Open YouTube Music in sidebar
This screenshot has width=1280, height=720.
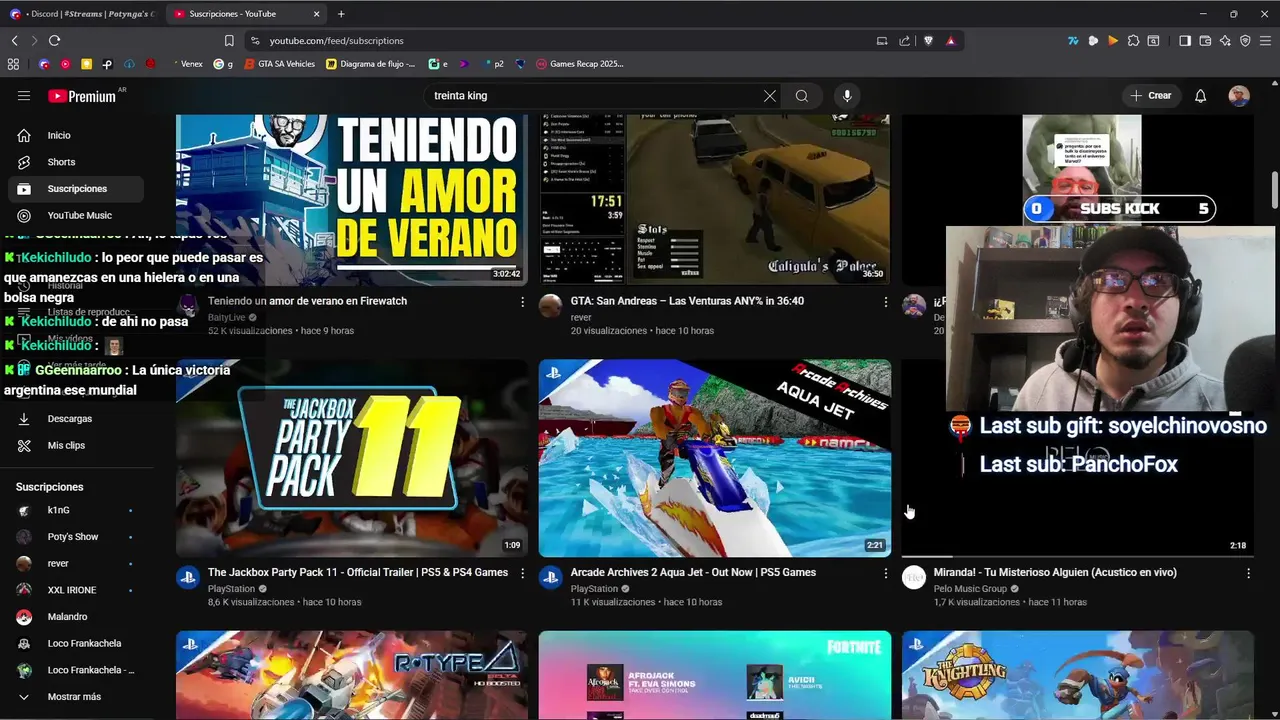tap(75, 216)
